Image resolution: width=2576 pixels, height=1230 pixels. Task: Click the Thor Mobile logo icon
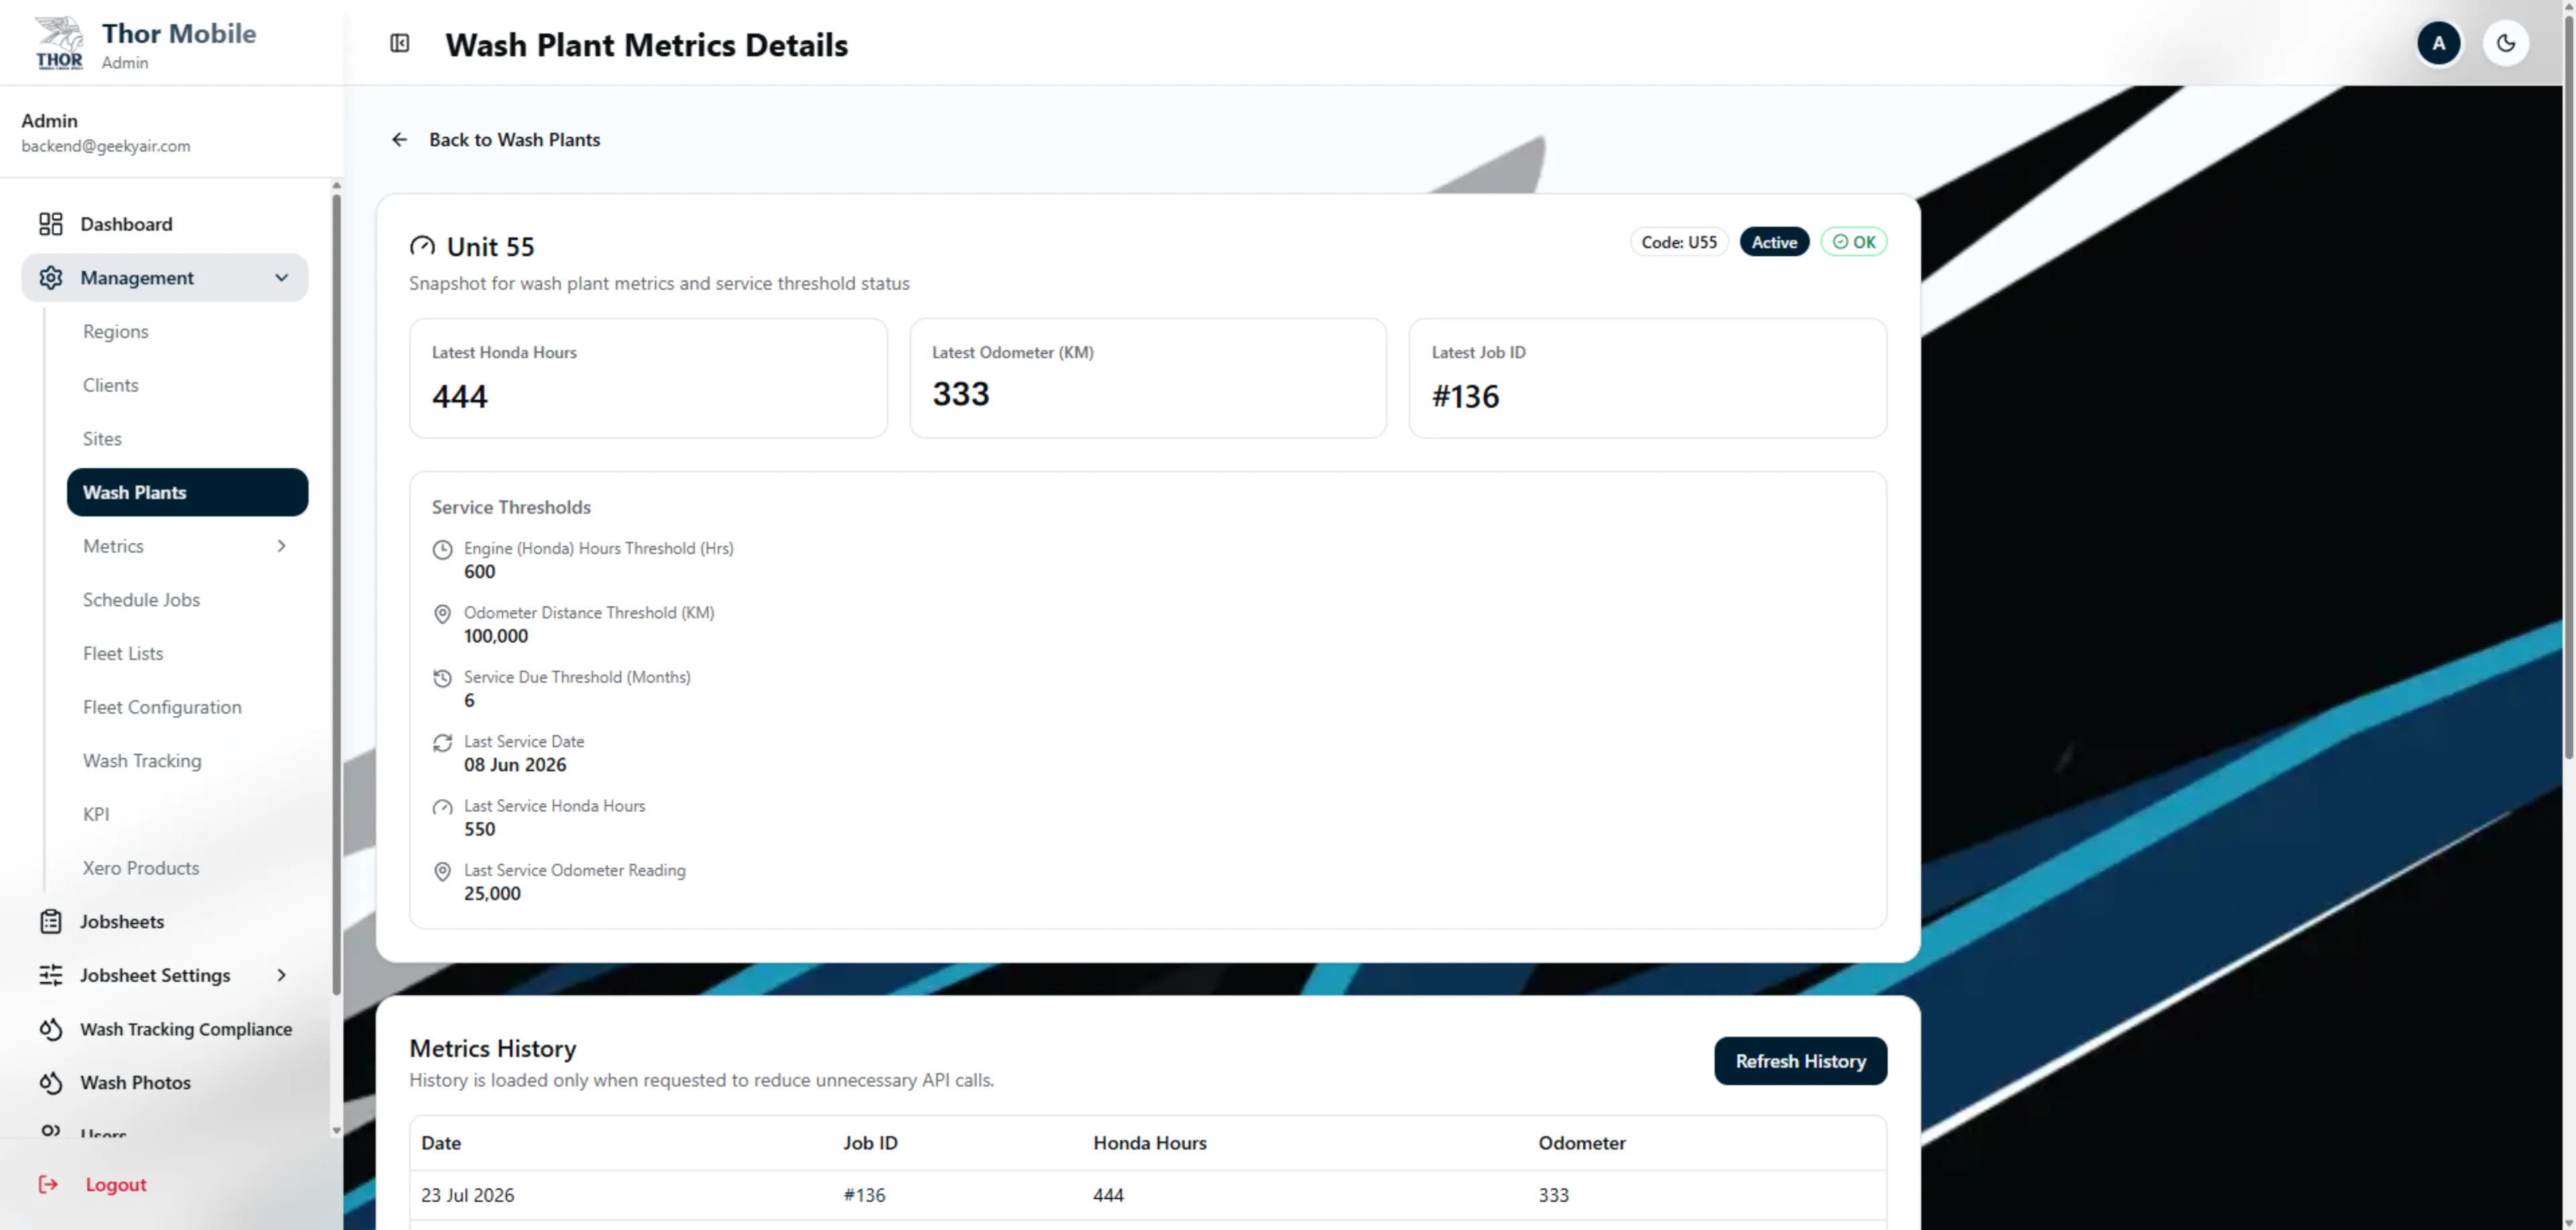click(59, 43)
